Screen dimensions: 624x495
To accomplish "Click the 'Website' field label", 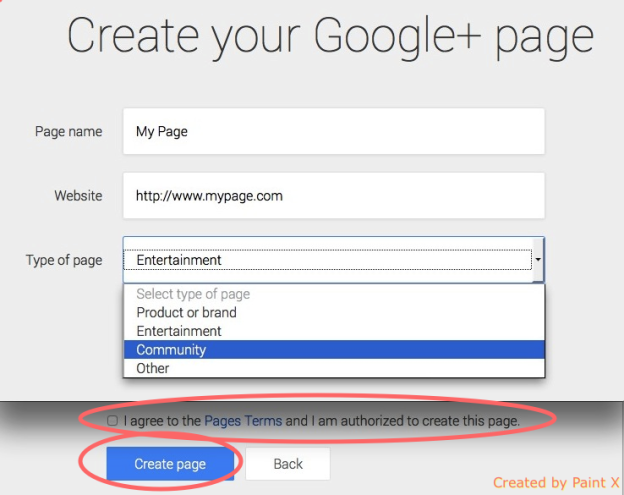I will [78, 196].
